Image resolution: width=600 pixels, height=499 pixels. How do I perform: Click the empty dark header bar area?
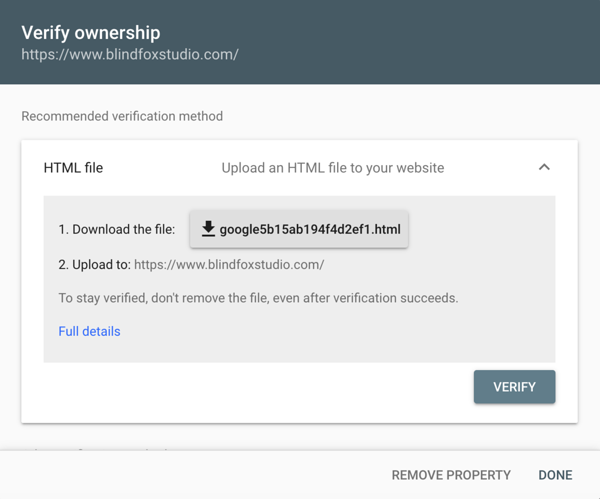(421, 42)
